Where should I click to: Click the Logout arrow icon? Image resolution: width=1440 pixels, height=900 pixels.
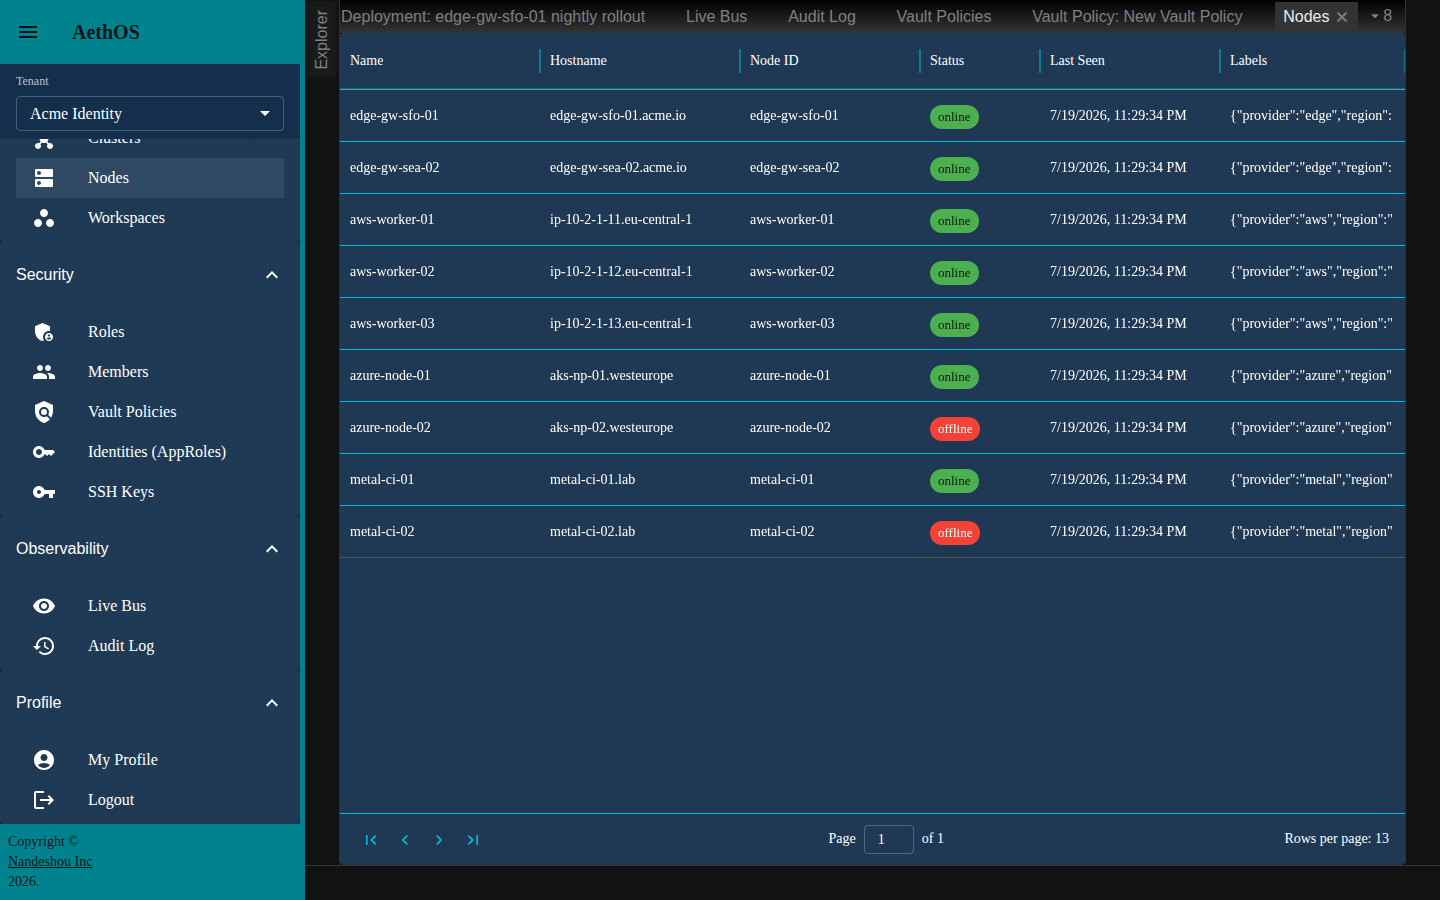coord(44,800)
